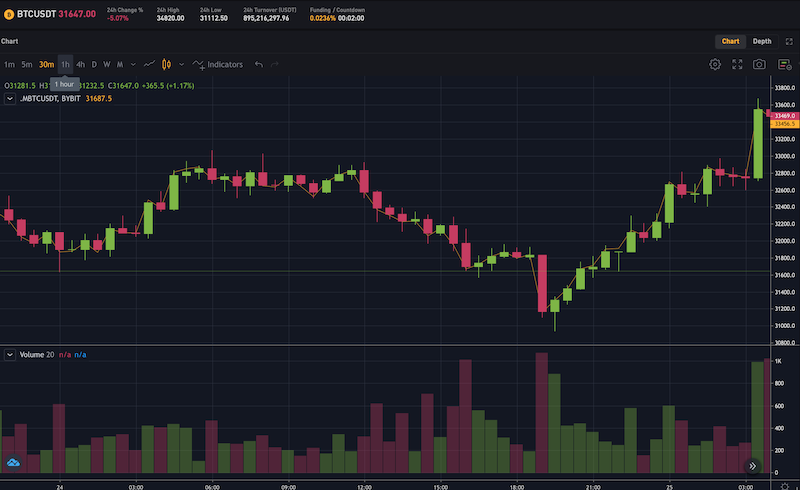Image resolution: width=800 pixels, height=490 pixels.
Task: Set the interval to 4h
Action: pos(80,64)
